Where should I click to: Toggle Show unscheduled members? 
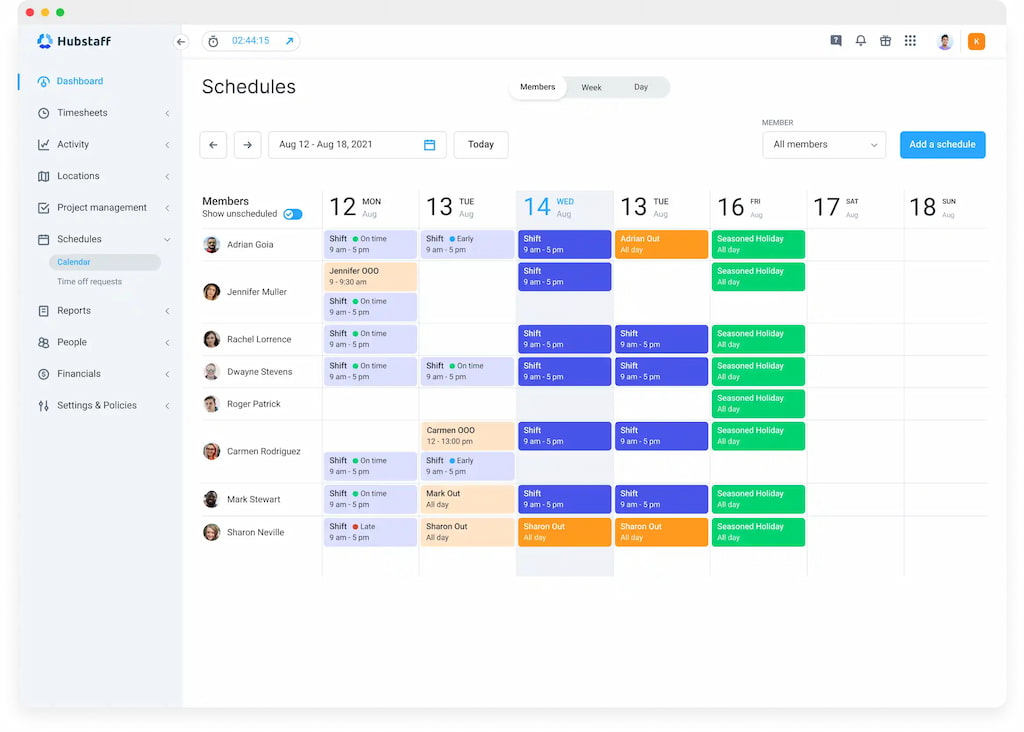click(293, 214)
